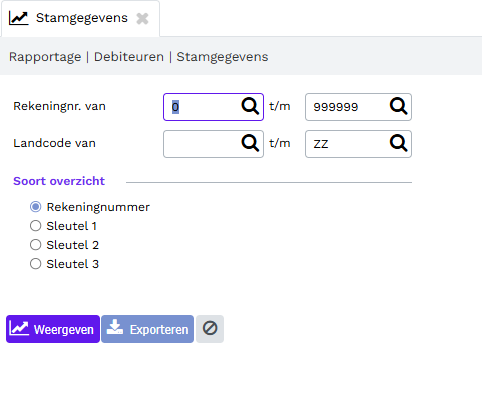
Task: Open lookup for Rekeningnr. t/m 999999 field
Action: [x=398, y=106]
